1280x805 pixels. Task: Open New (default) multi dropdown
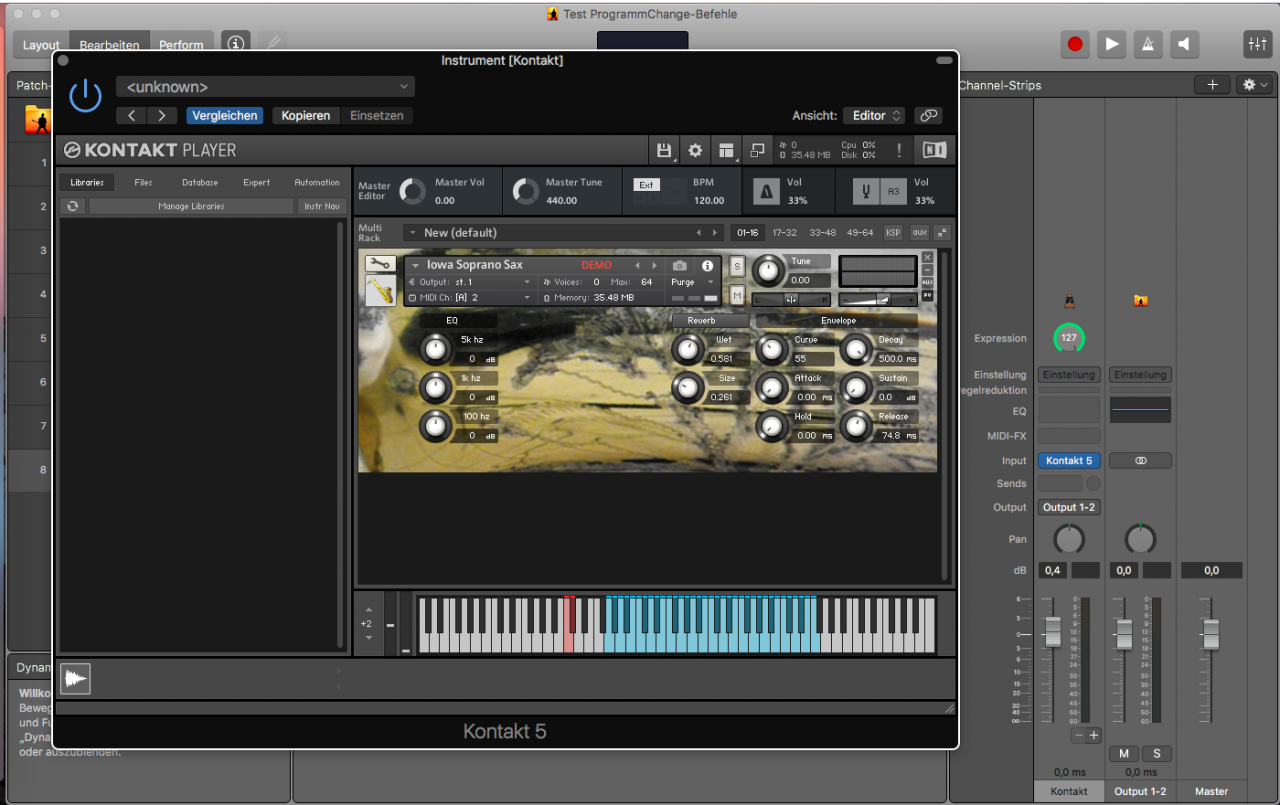(564, 232)
